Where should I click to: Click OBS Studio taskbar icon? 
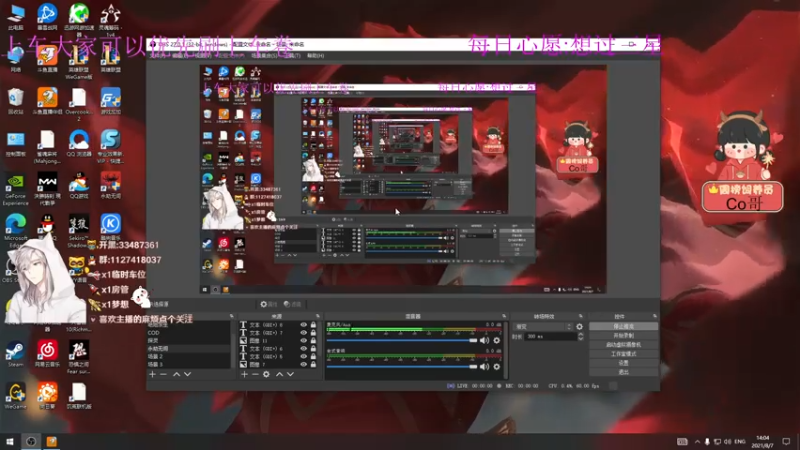pos(31,441)
